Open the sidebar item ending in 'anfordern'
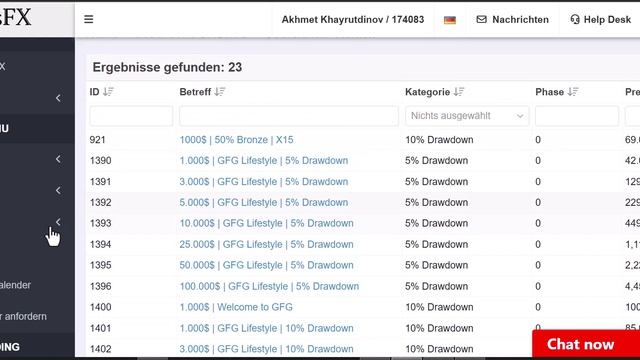Screen dimensions: 640x360 pyautogui.click(x=23, y=316)
